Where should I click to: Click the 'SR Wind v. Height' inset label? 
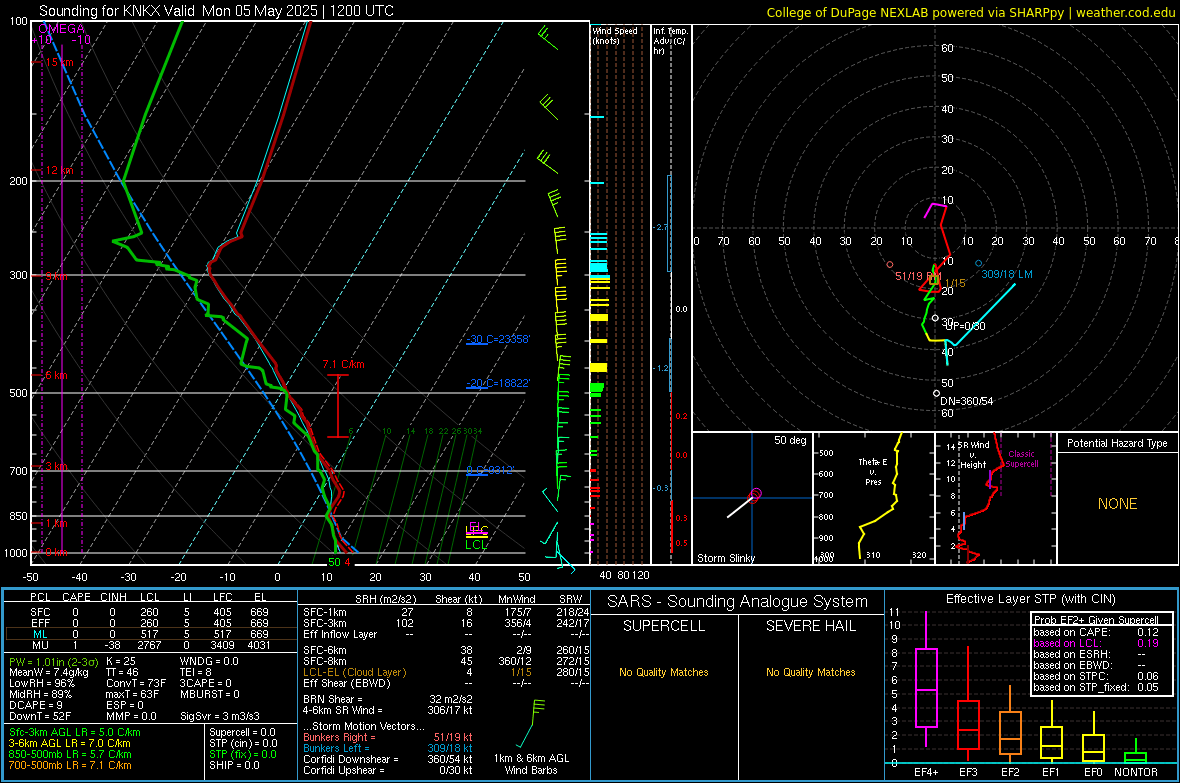tap(974, 455)
